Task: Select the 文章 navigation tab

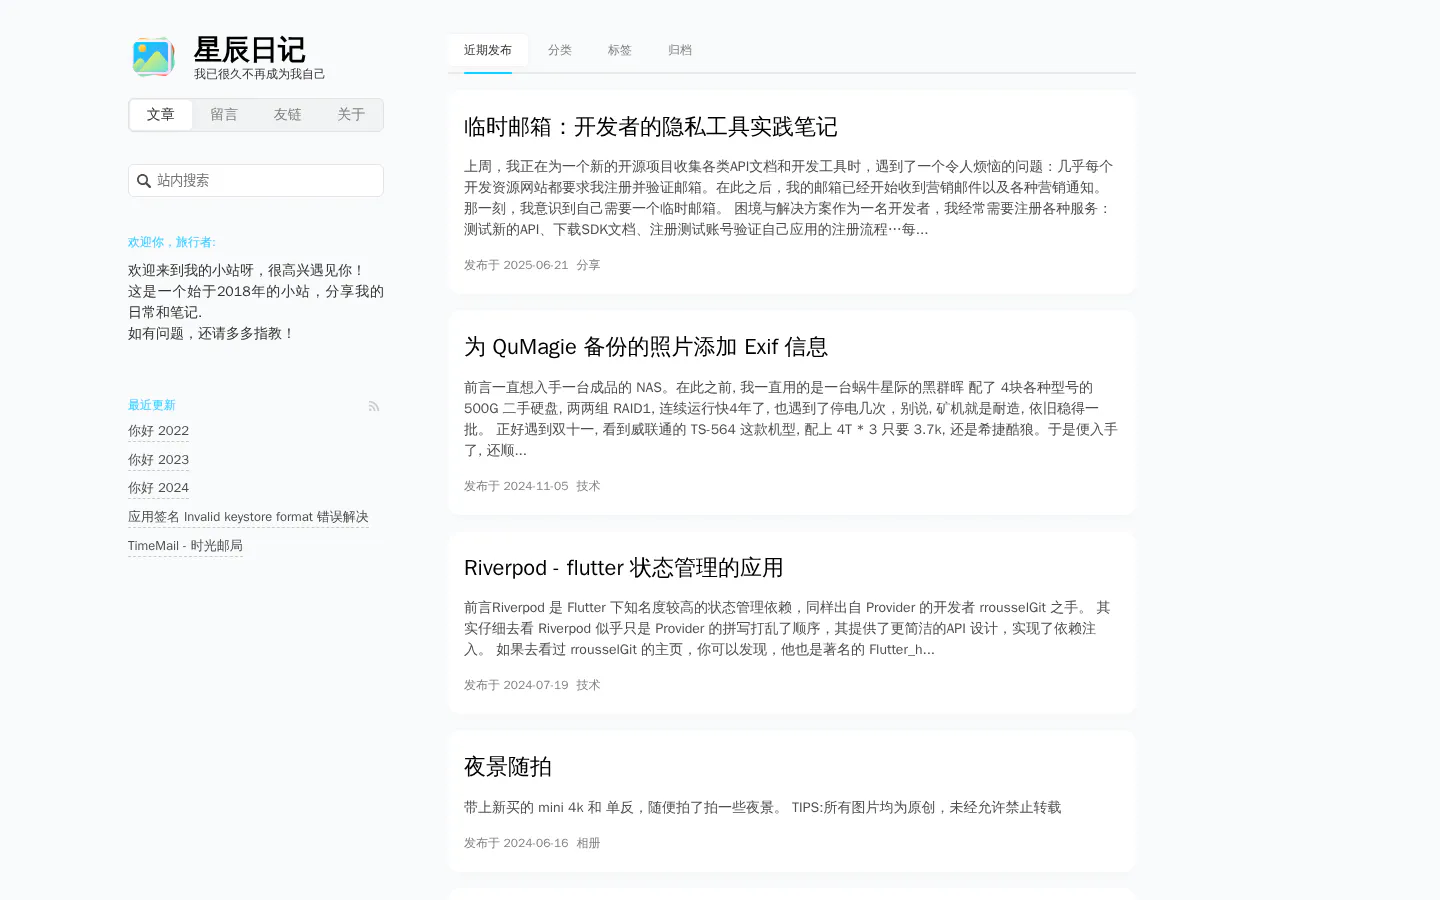Action: pos(160,115)
